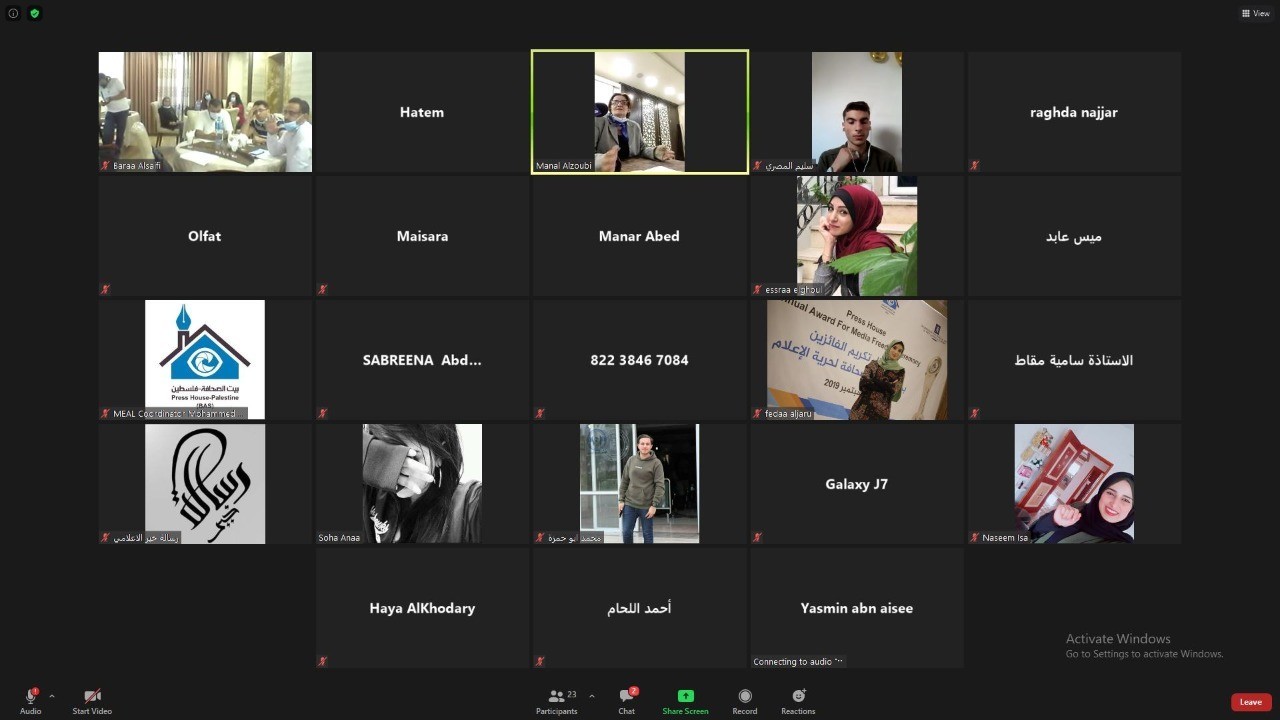
Task: Start recording with the Record icon
Action: [x=744, y=701]
